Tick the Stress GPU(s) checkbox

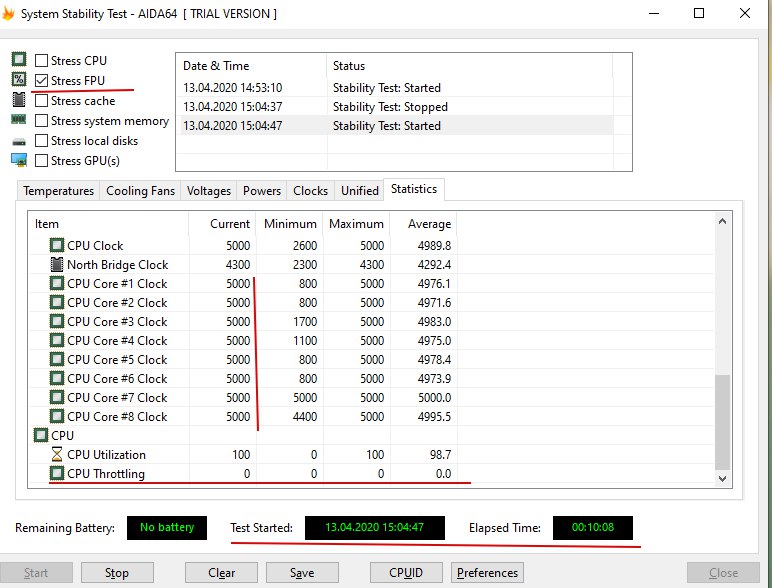tap(41, 161)
